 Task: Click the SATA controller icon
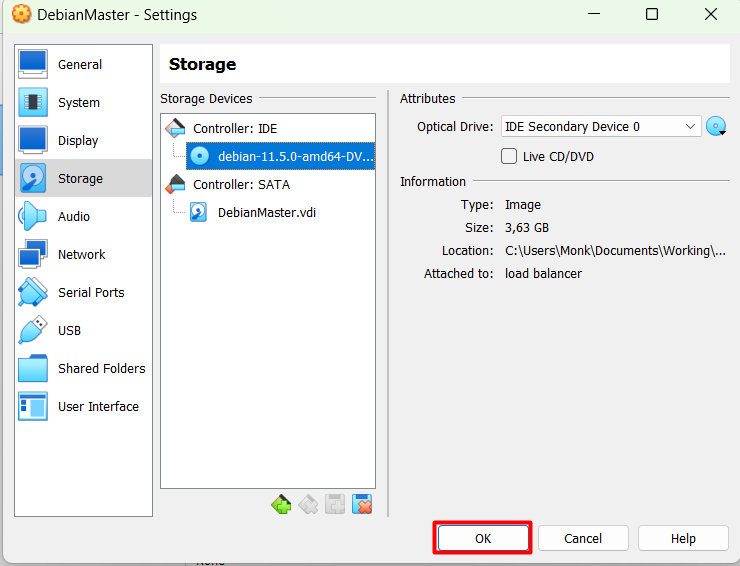coord(175,184)
